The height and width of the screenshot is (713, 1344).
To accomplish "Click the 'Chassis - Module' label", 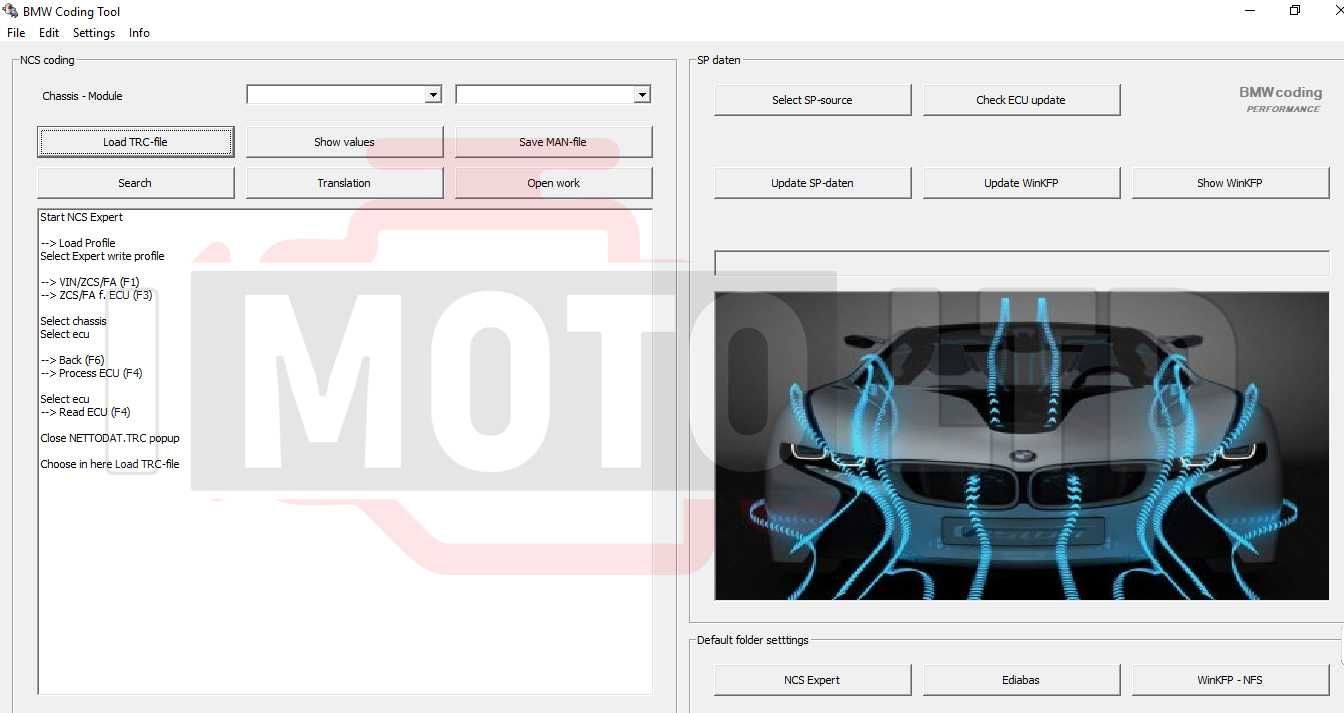I will (x=82, y=96).
